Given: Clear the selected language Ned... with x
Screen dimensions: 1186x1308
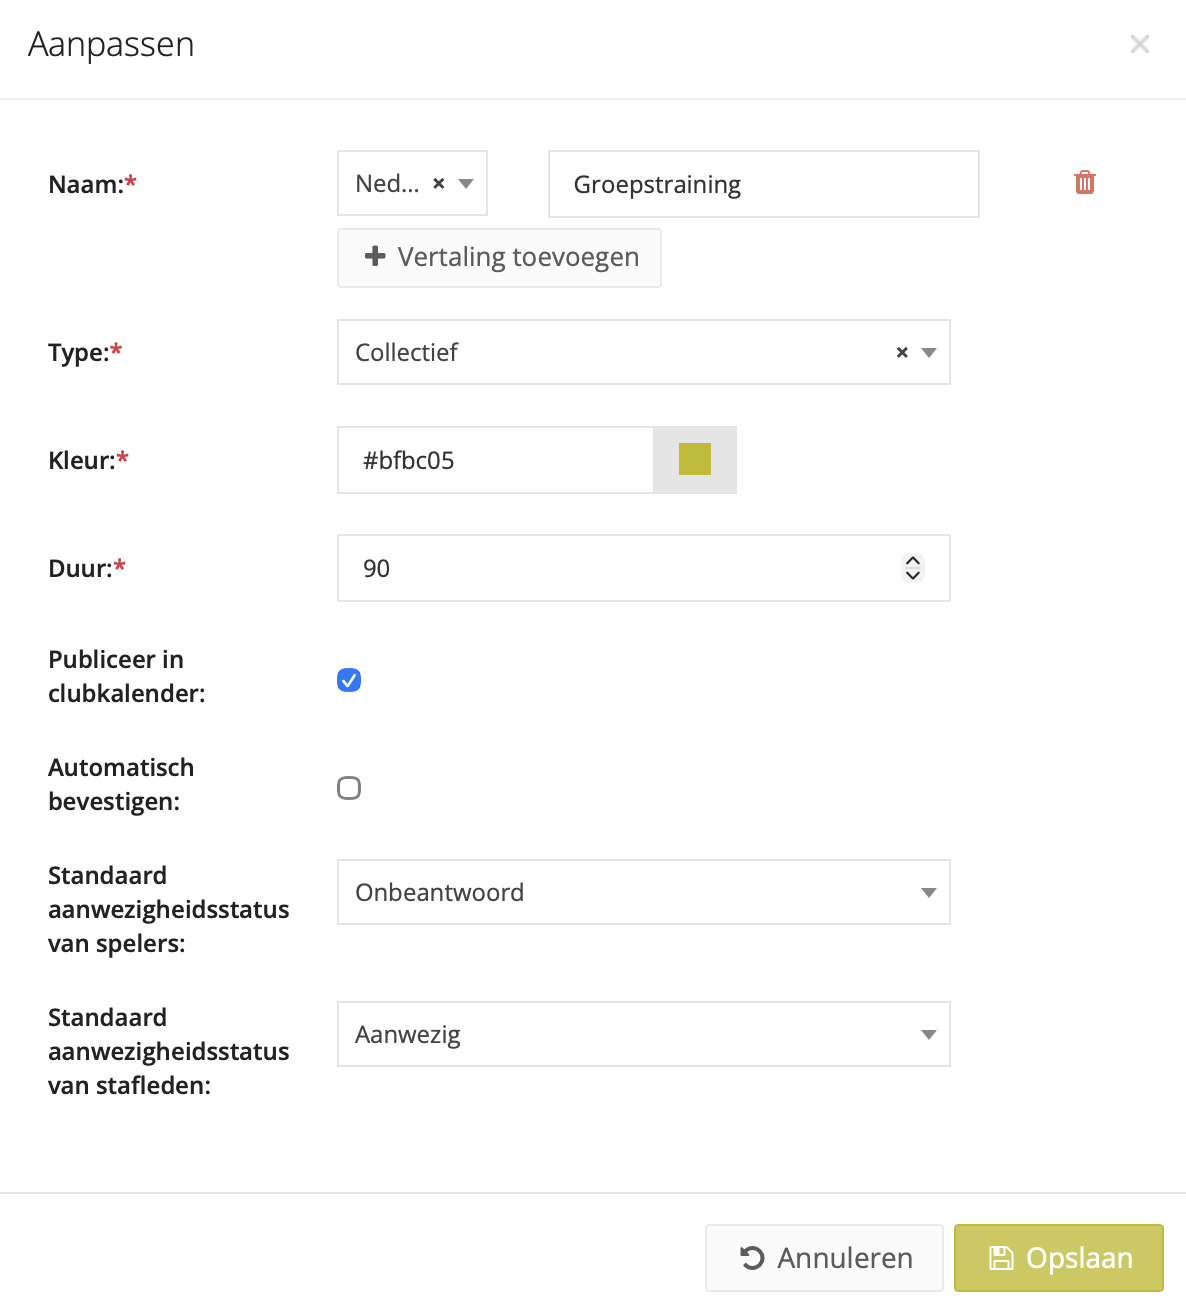Looking at the screenshot, I should coord(438,184).
